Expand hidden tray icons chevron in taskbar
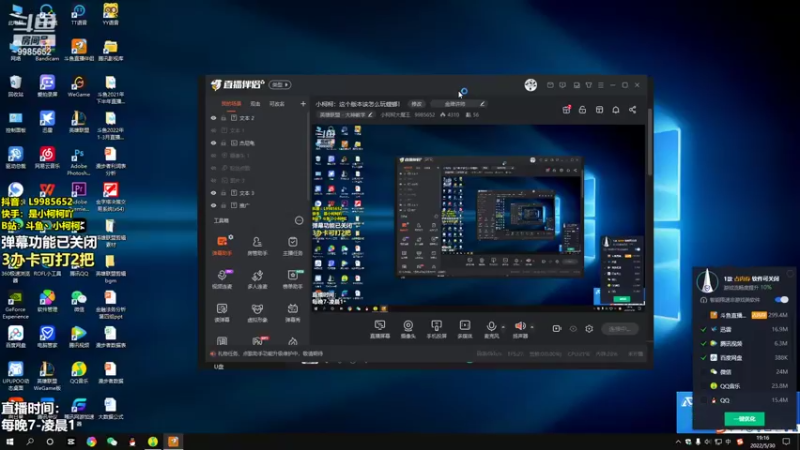The height and width of the screenshot is (450, 800). coord(678,442)
